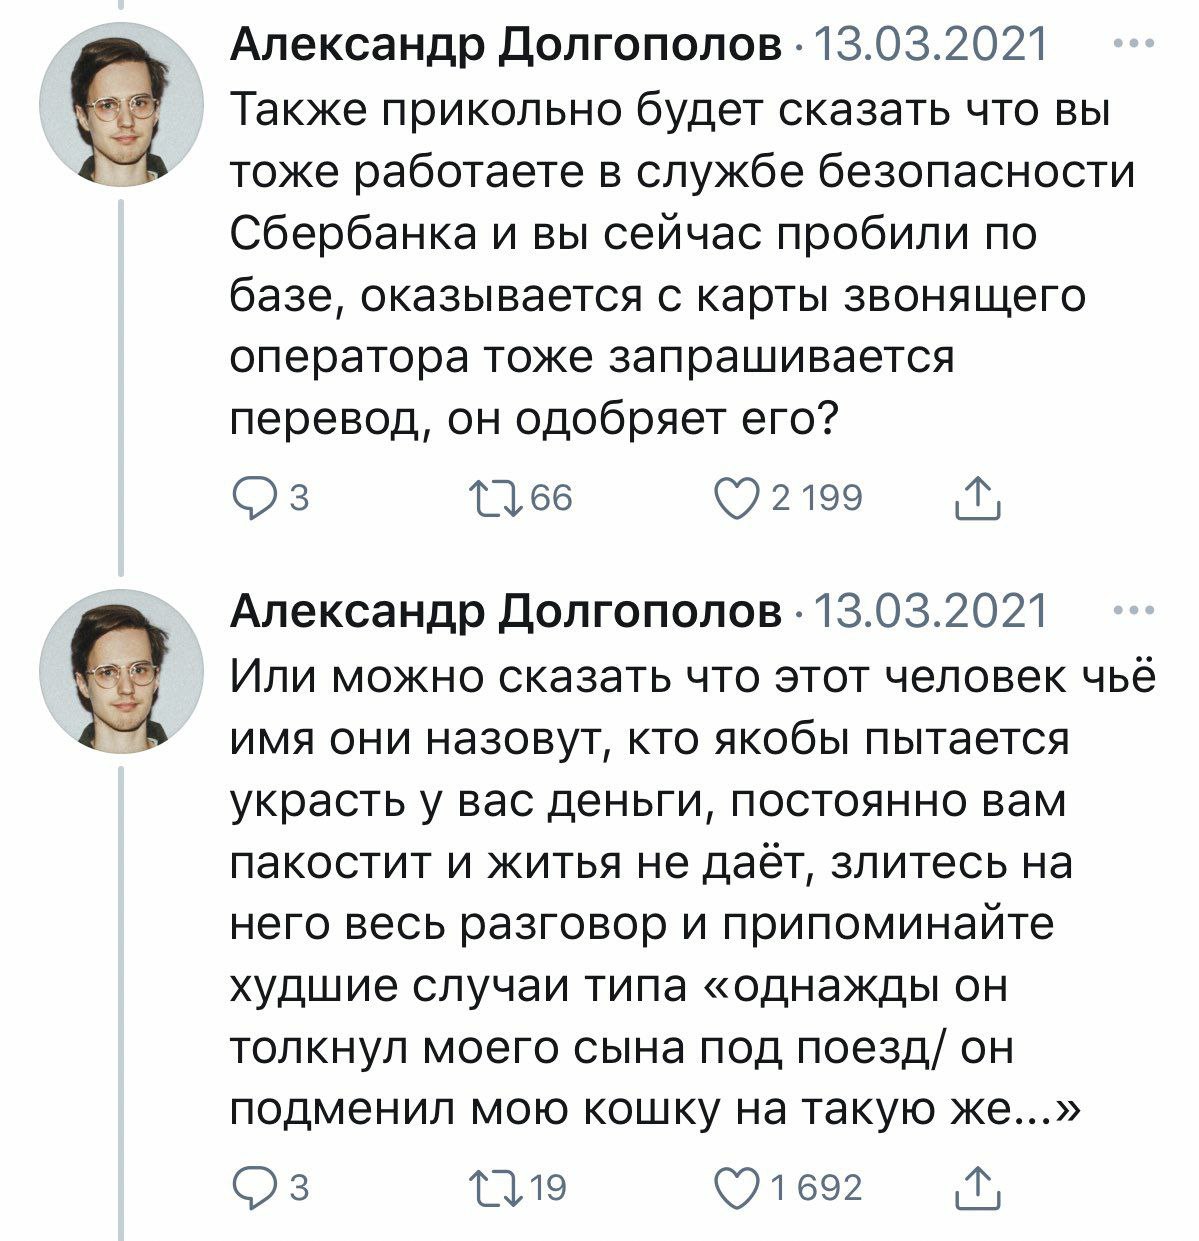Reply to the second tweet starting with «Или можно»
The image size is (1199, 1241).
250,1187
